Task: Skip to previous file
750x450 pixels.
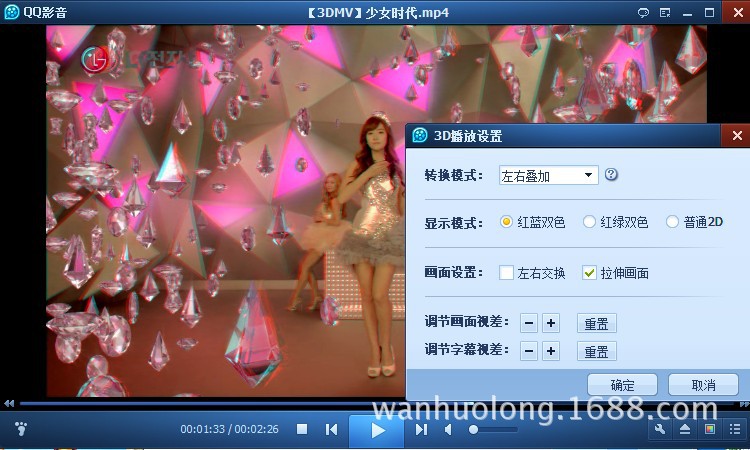Action: pos(331,429)
